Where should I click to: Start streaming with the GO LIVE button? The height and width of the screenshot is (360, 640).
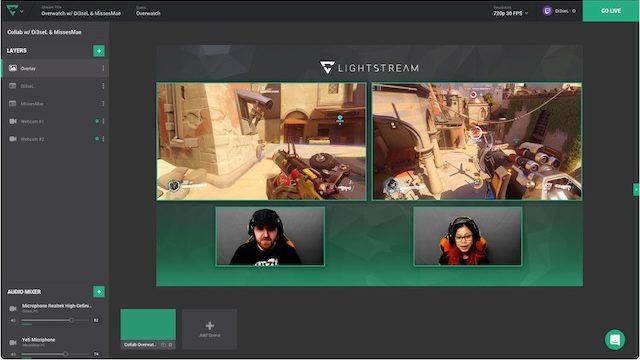pyautogui.click(x=611, y=11)
